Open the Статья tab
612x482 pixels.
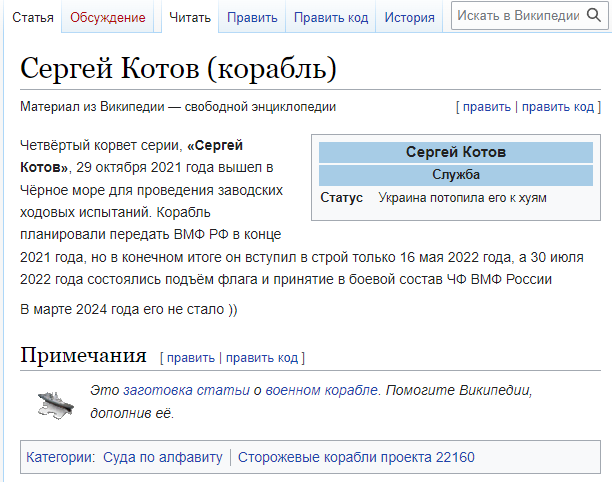pyautogui.click(x=33, y=18)
